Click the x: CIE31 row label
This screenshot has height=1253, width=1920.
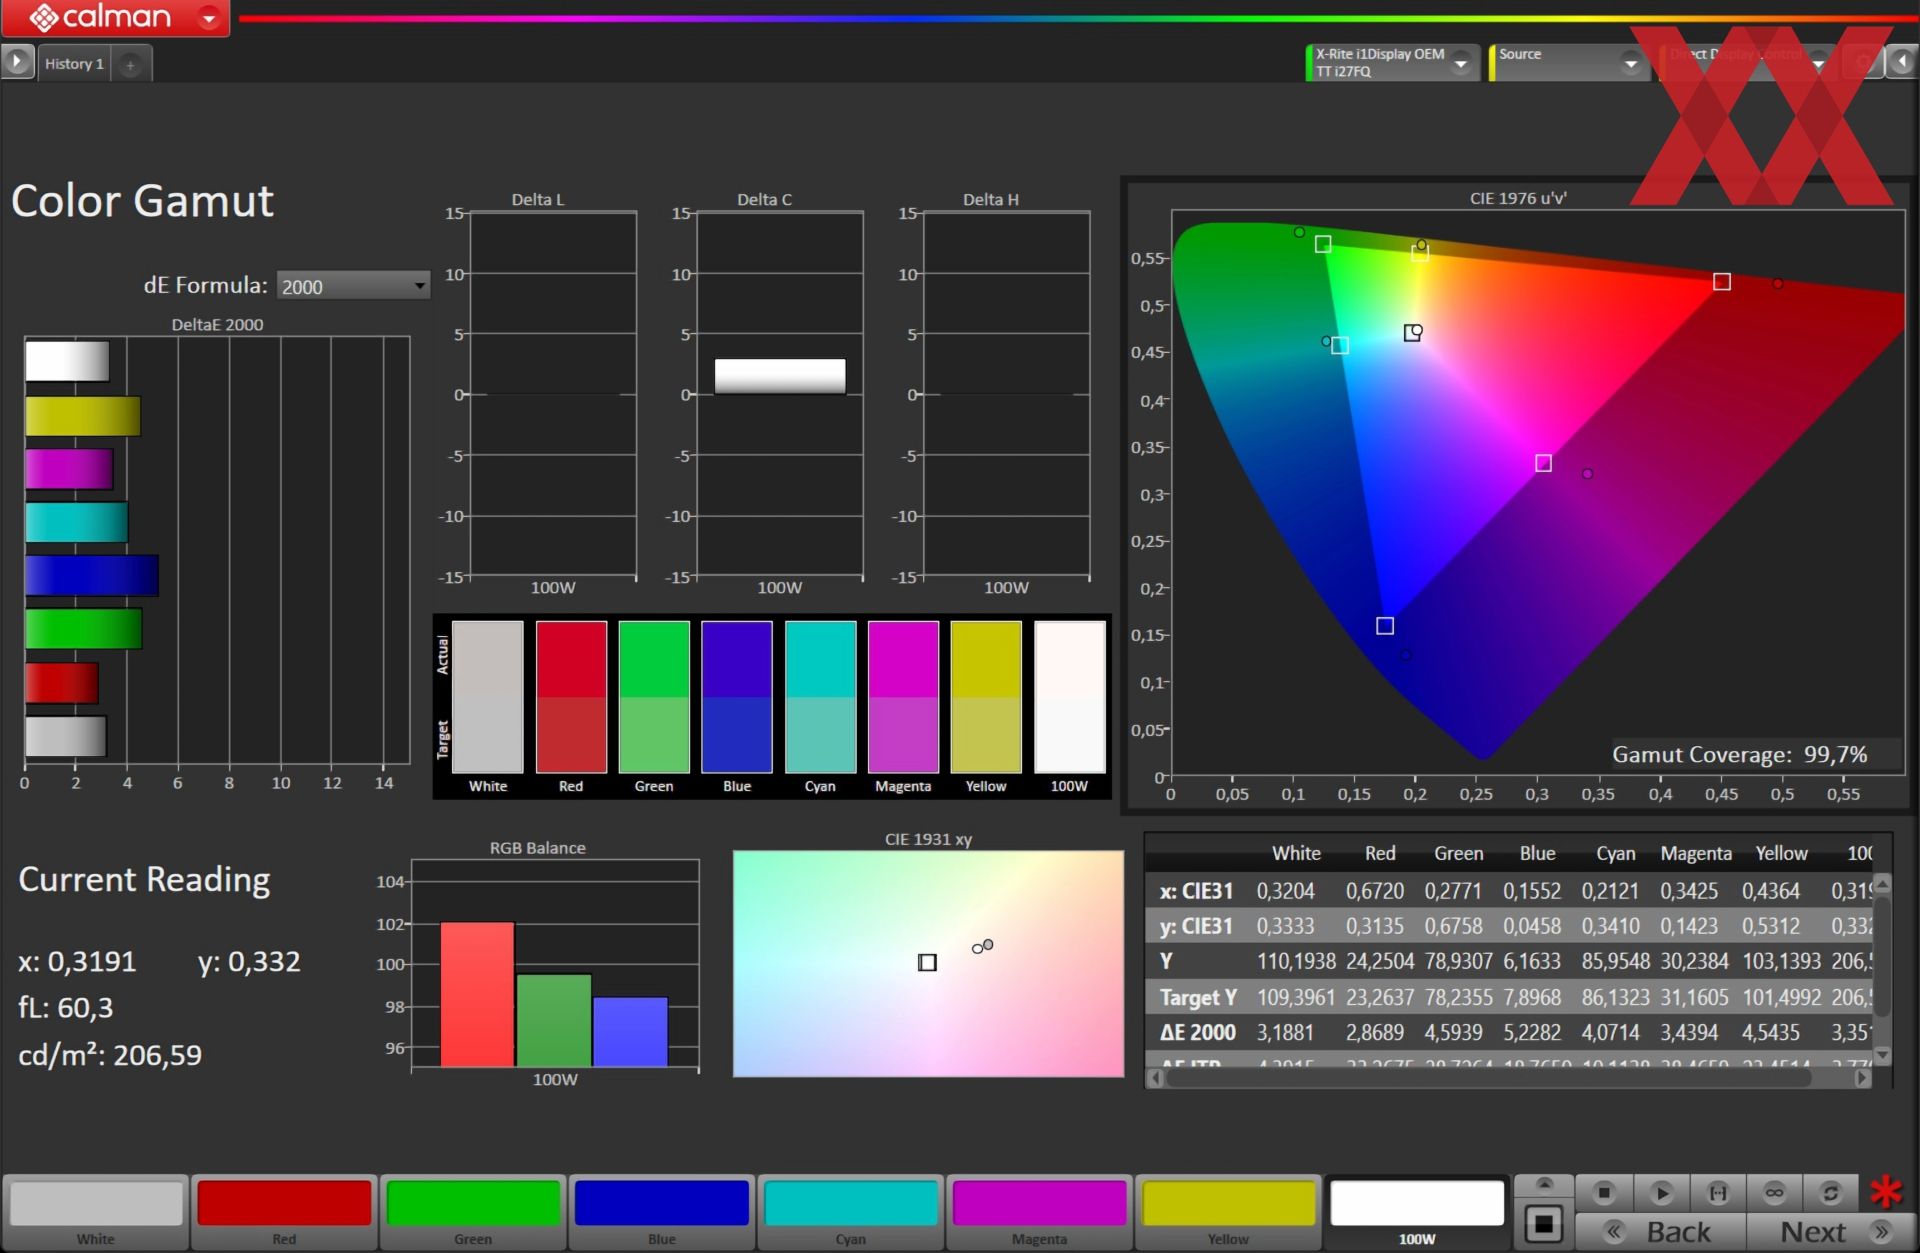point(1196,890)
